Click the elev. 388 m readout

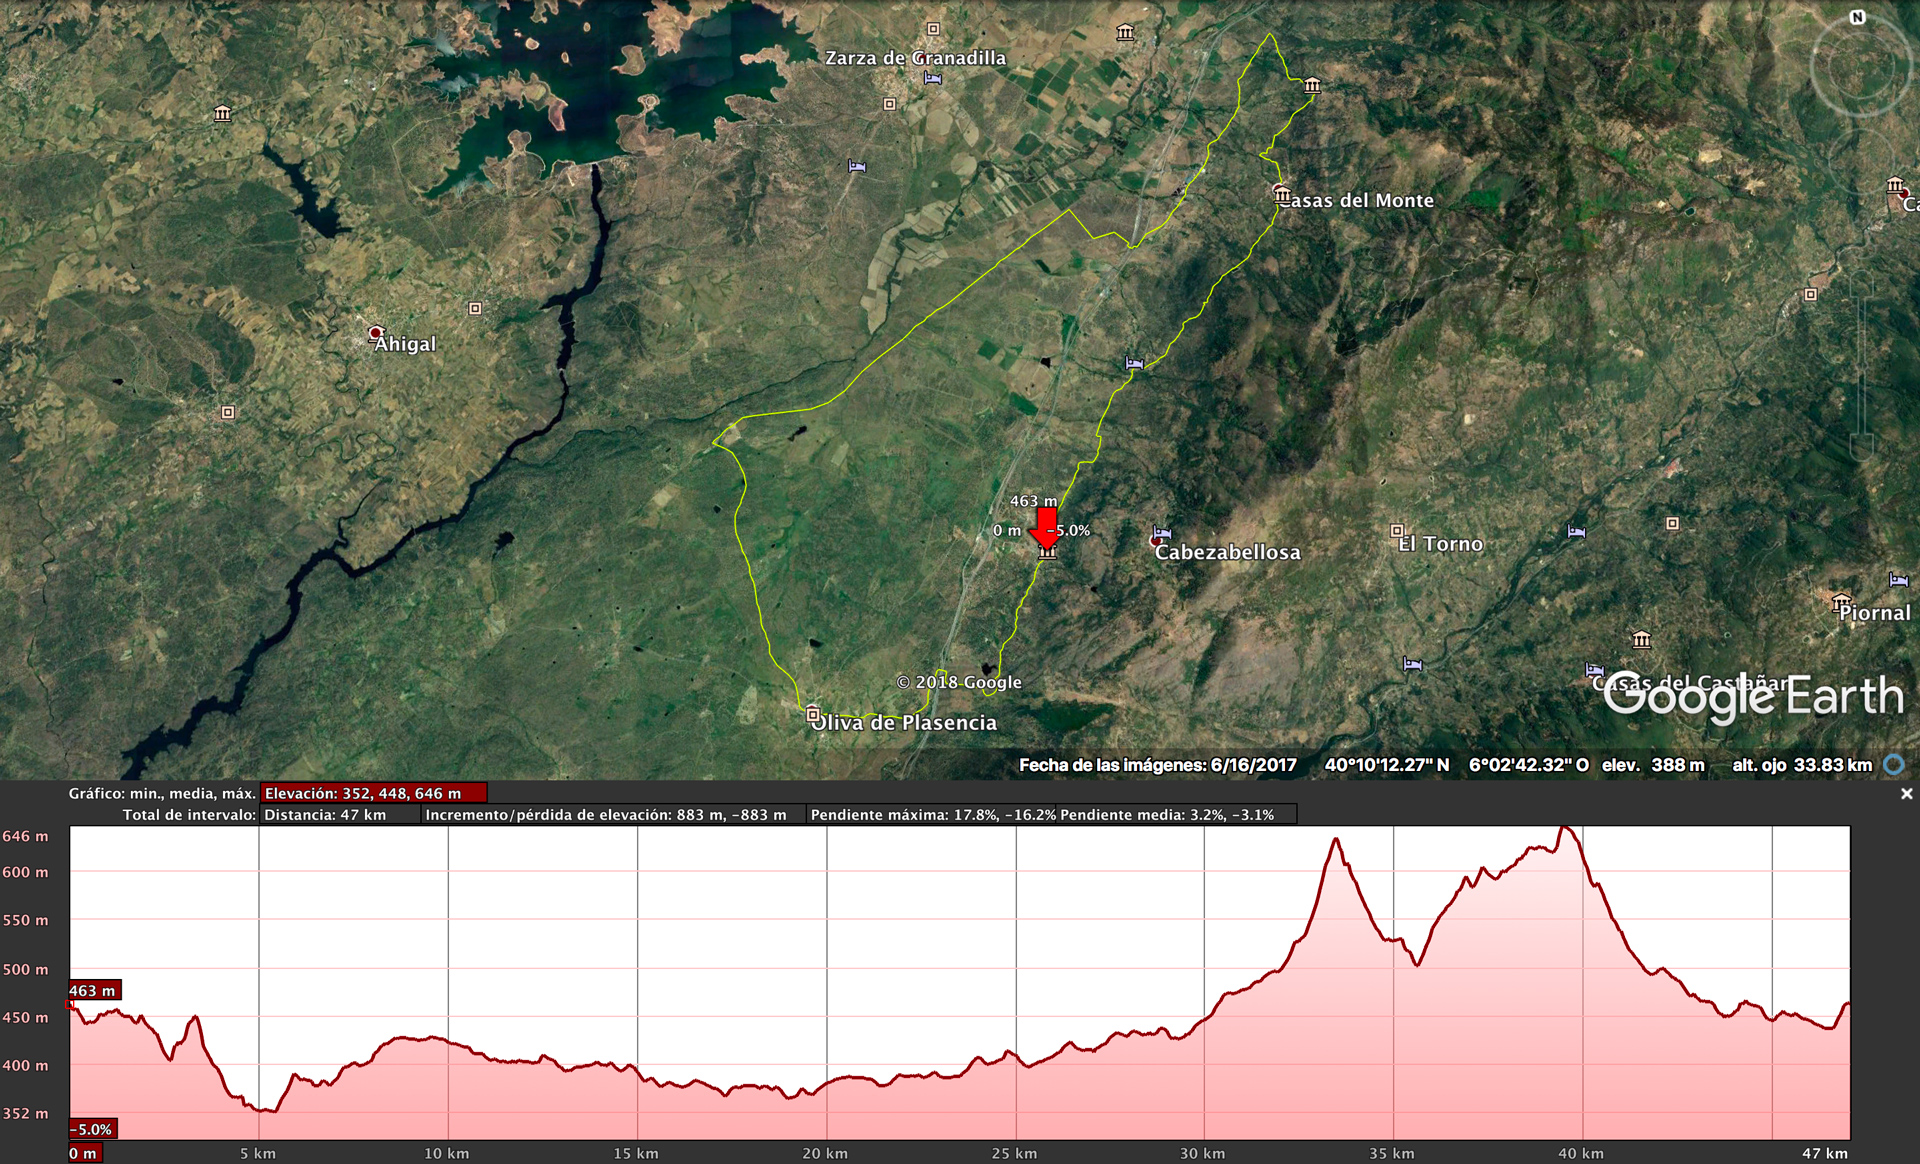[1653, 765]
